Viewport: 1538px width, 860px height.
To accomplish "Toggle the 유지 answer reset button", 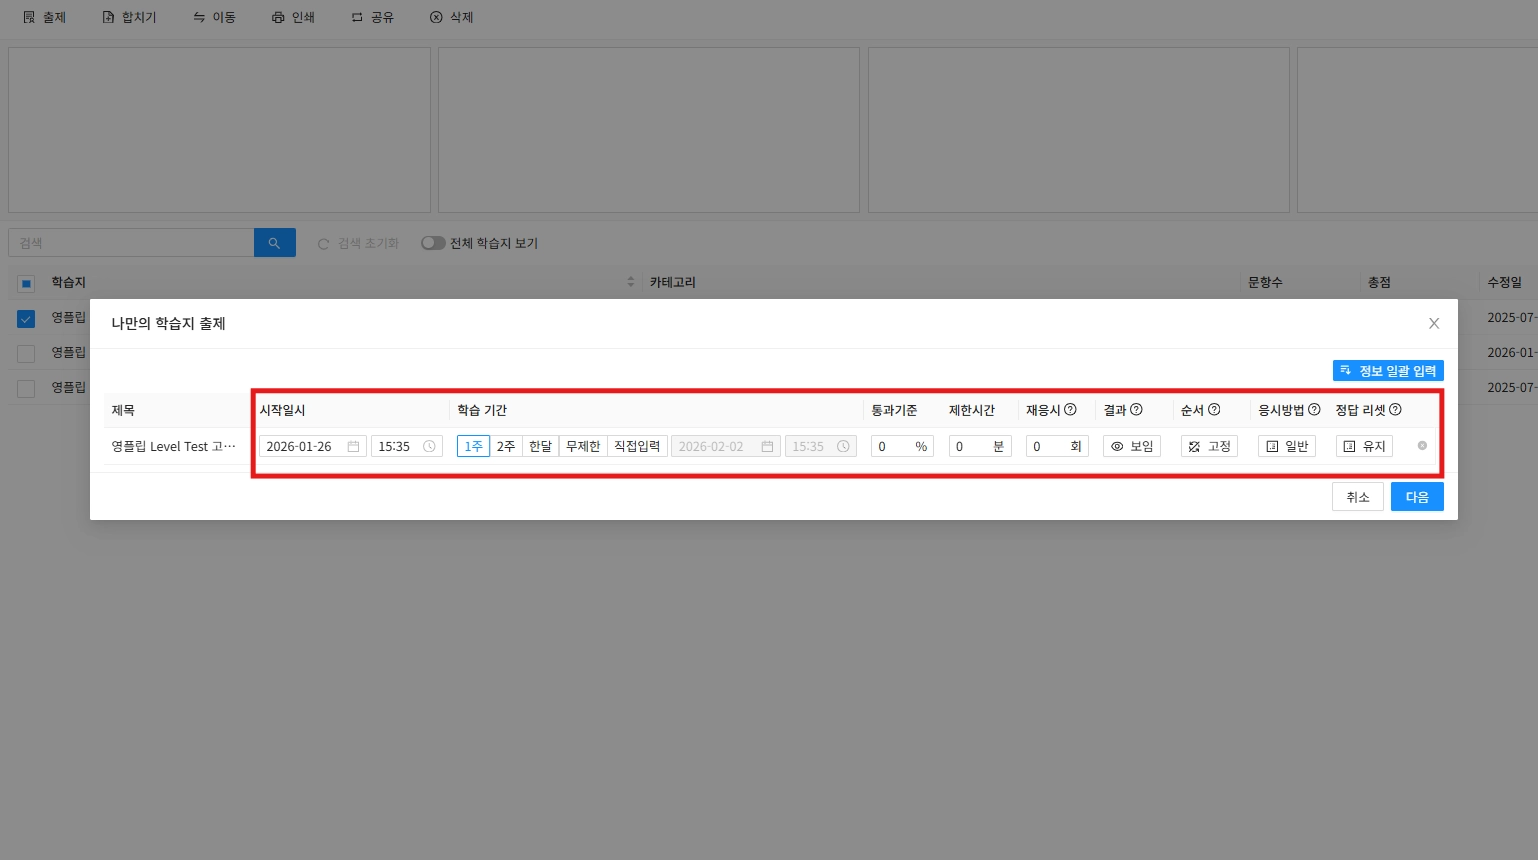I will [x=1364, y=447].
